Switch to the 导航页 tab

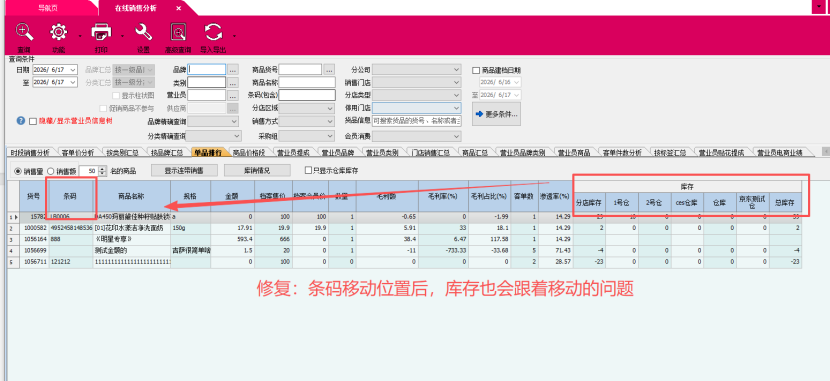point(48,8)
